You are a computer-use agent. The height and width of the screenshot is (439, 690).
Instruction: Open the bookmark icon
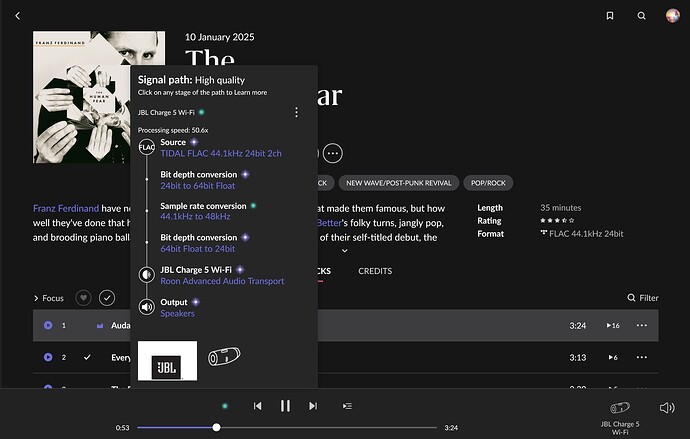coord(610,16)
